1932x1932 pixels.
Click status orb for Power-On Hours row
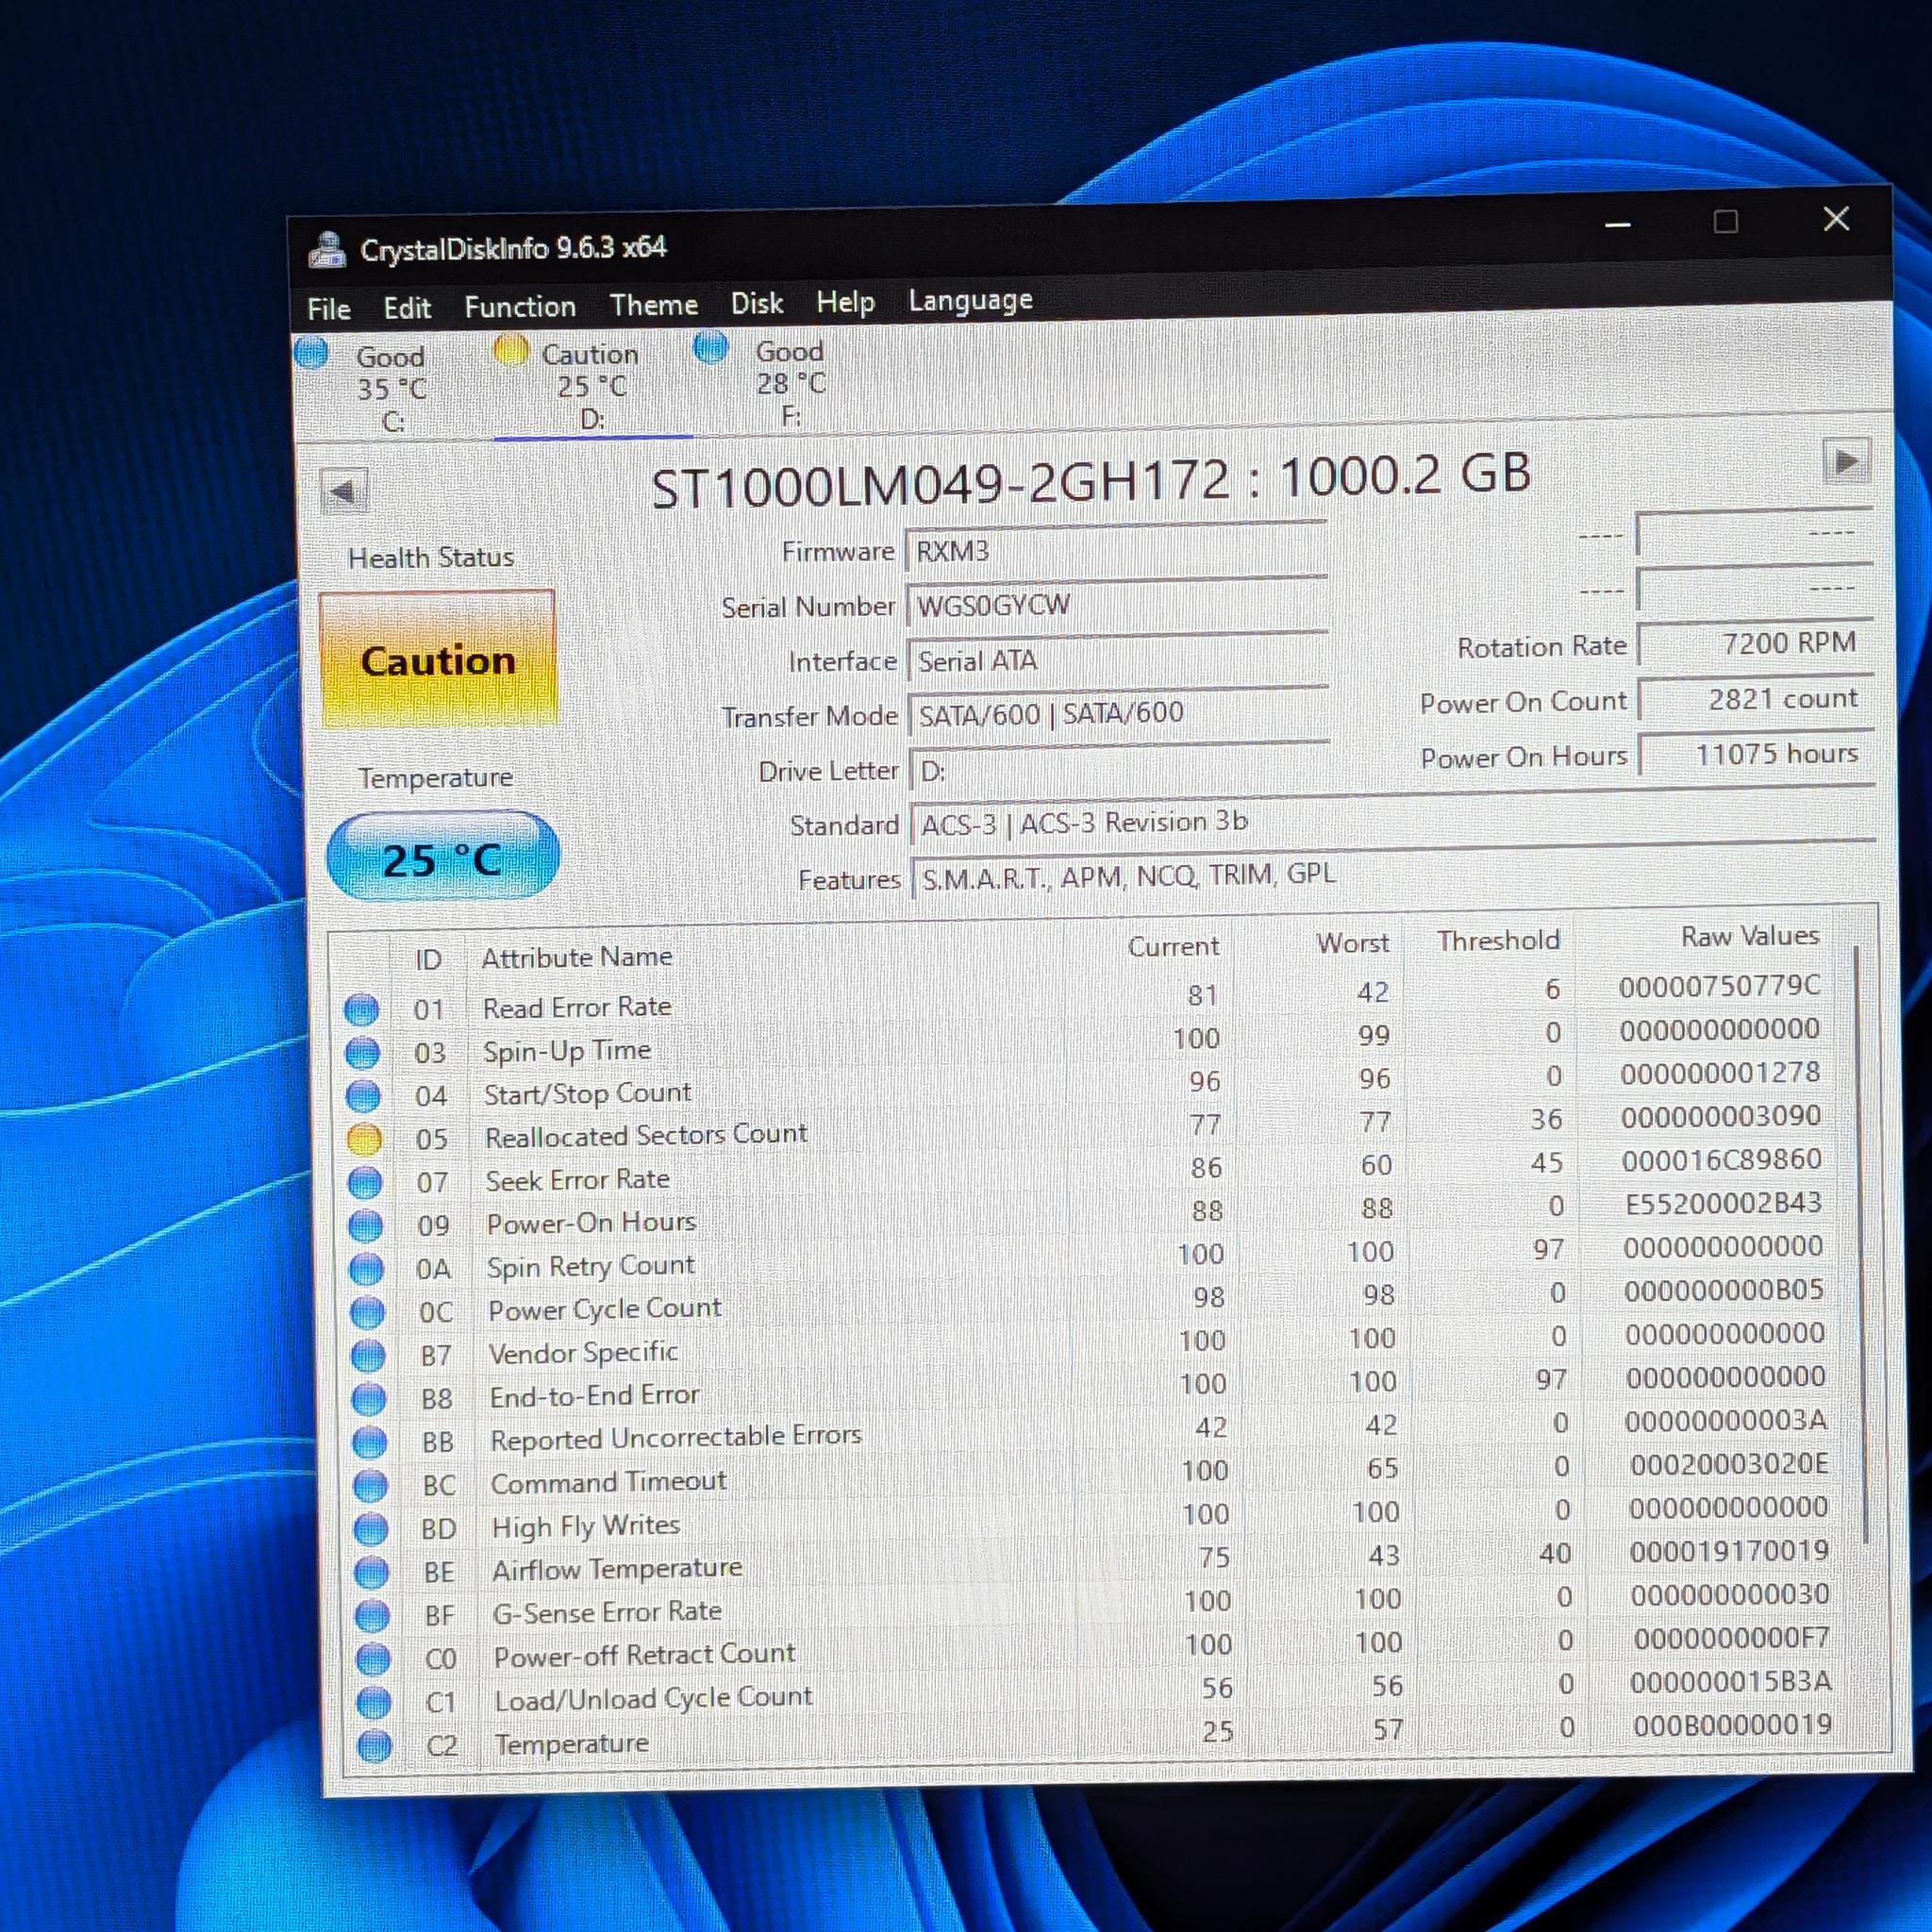(x=365, y=1226)
